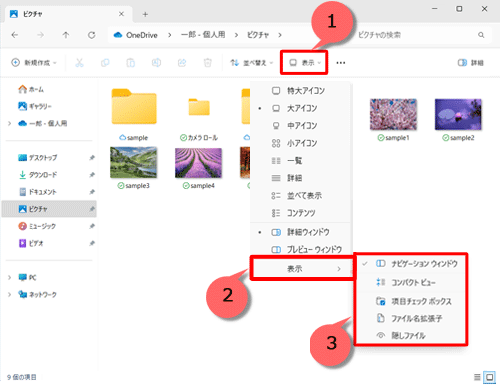The width and height of the screenshot is (500, 388).
Task: Unpin デスクトップ via its pin icon
Action: 92,158
